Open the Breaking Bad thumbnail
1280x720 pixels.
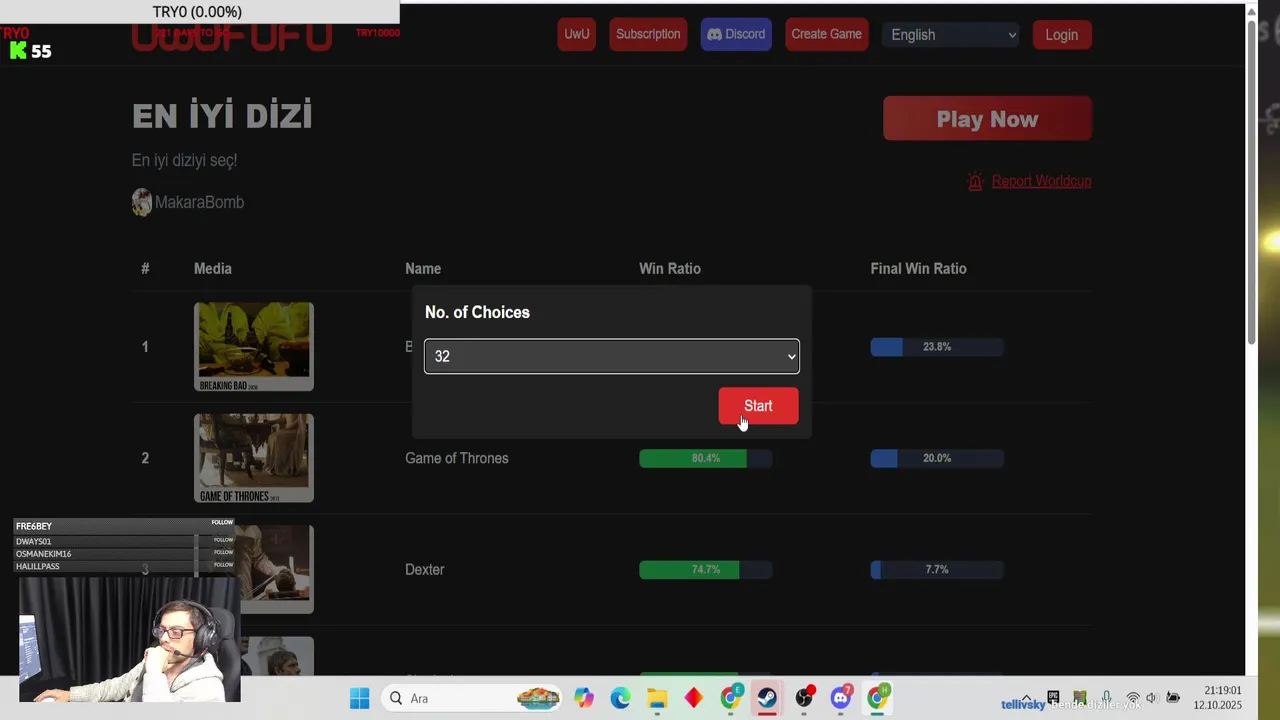(x=254, y=347)
